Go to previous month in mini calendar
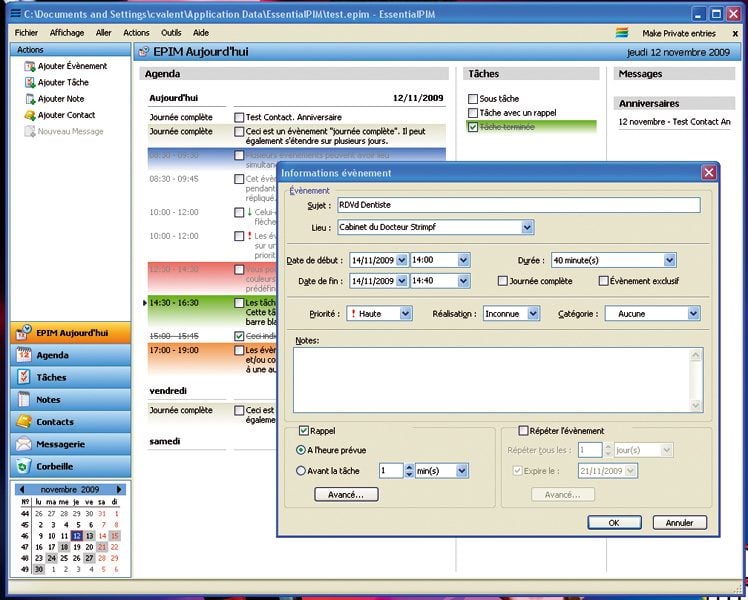This screenshot has width=748, height=600. 21,489
